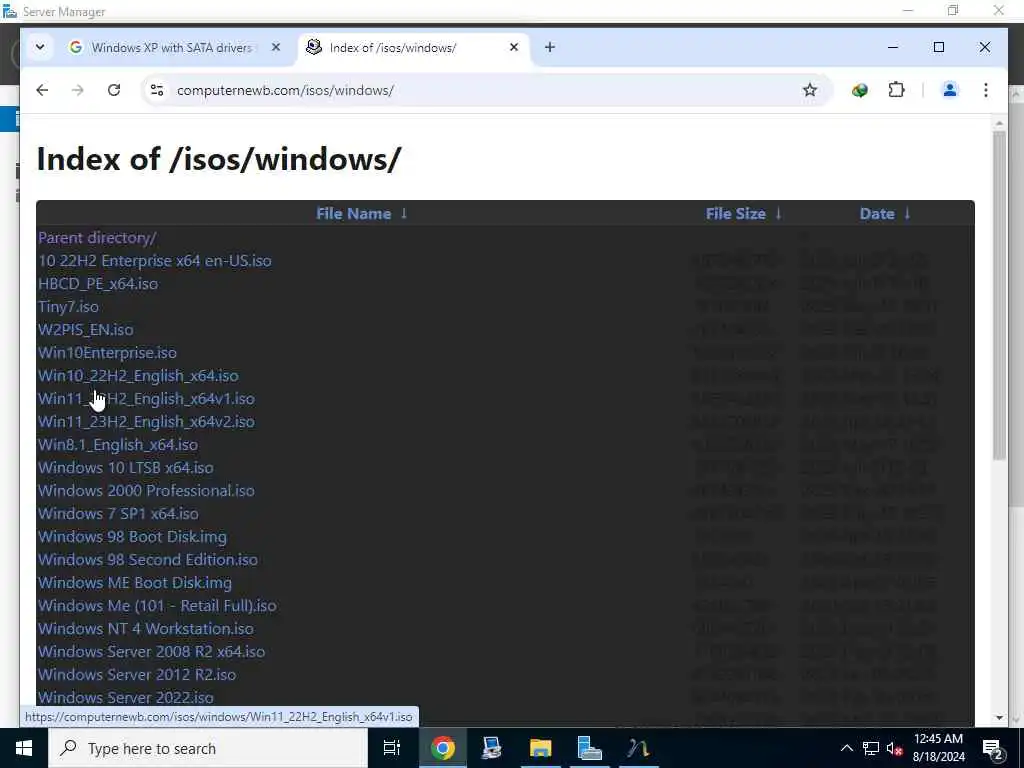The image size is (1024, 768).
Task: Download Win11 22H2 English x64v1.iso
Action: [x=146, y=398]
